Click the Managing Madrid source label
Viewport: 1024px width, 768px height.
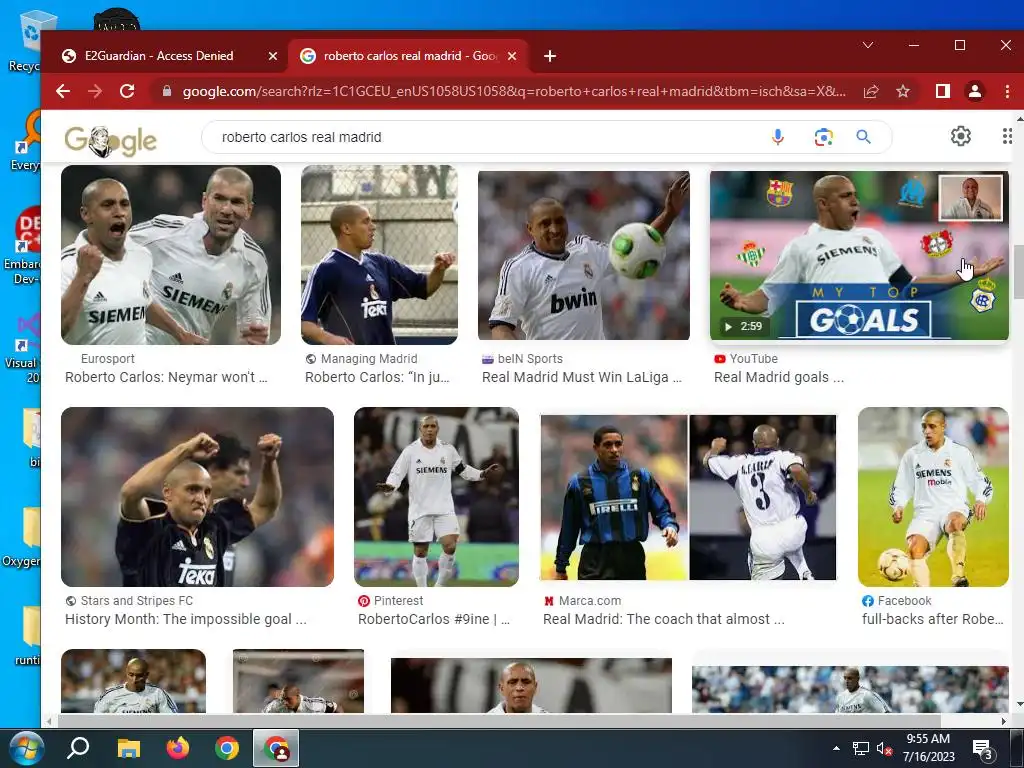tap(368, 359)
